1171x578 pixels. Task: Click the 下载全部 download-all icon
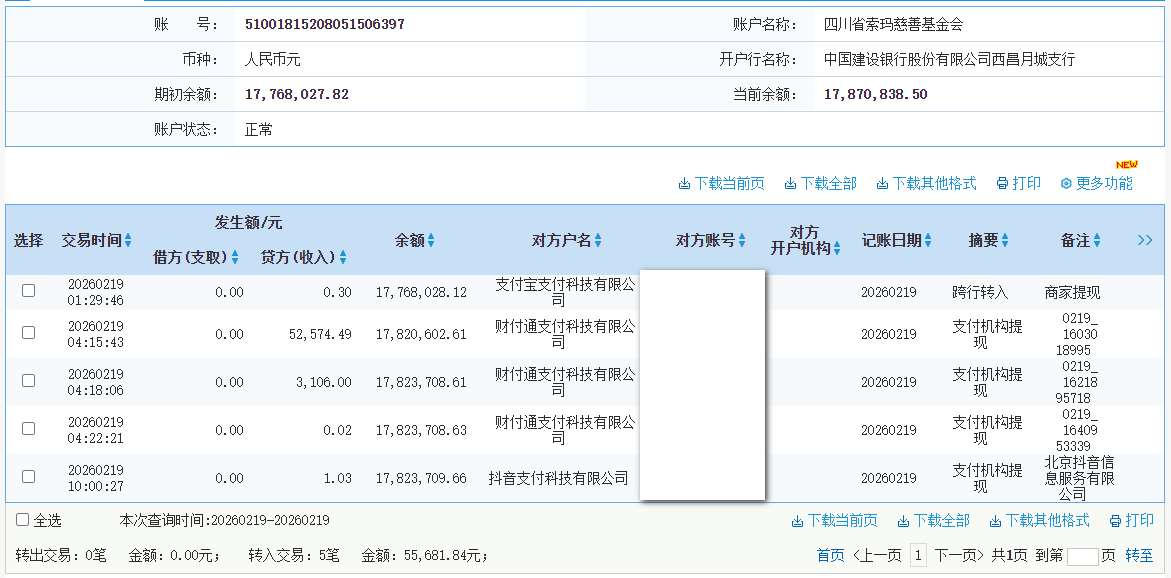[x=790, y=183]
